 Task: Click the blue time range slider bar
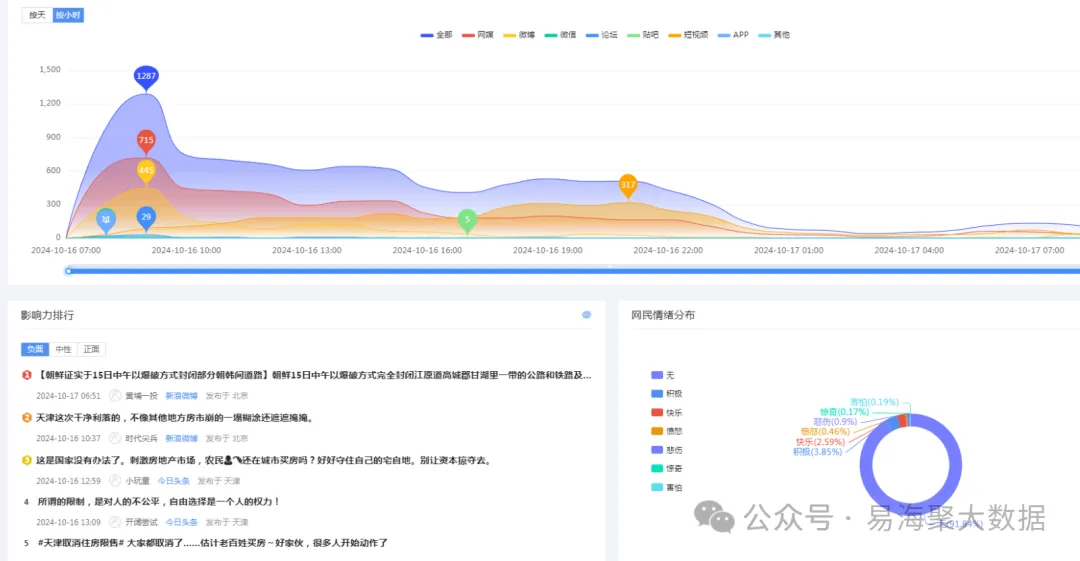coord(574,271)
